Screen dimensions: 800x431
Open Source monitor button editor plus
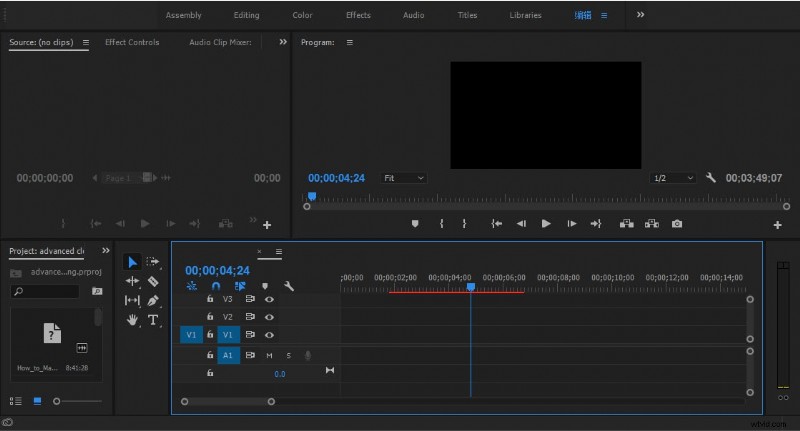click(267, 225)
